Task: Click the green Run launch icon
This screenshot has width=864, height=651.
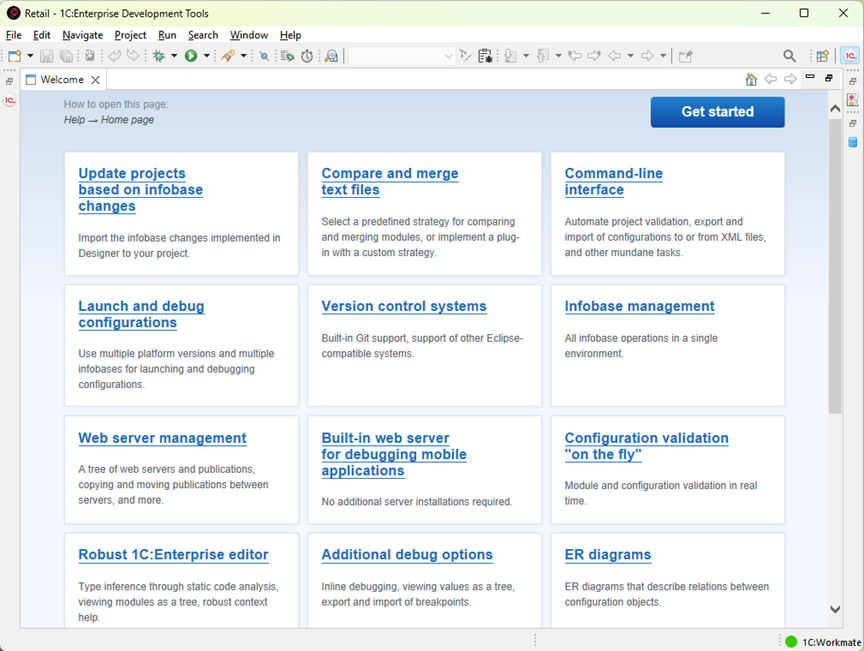Action: coord(191,56)
